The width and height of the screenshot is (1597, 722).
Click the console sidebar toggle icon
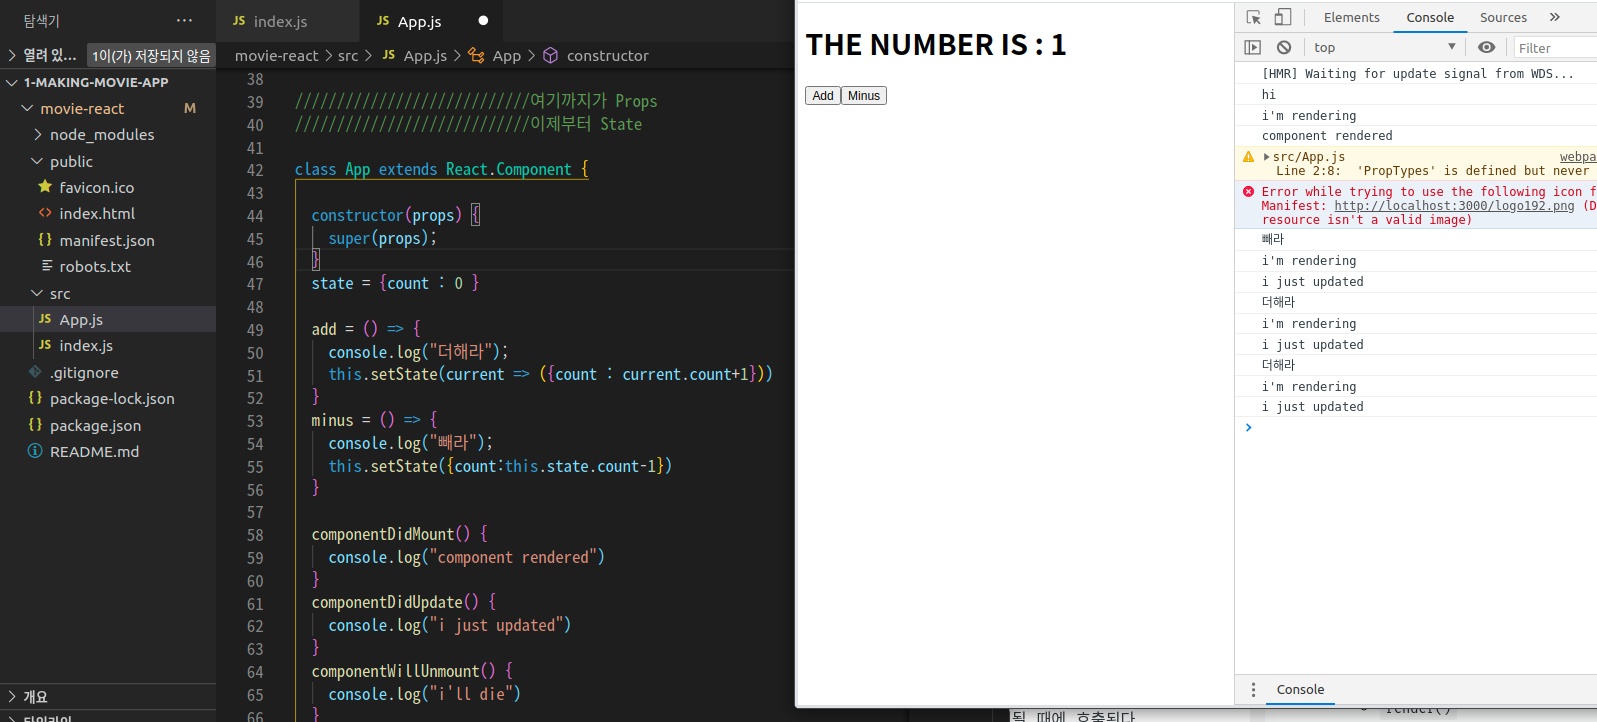pyautogui.click(x=1253, y=47)
